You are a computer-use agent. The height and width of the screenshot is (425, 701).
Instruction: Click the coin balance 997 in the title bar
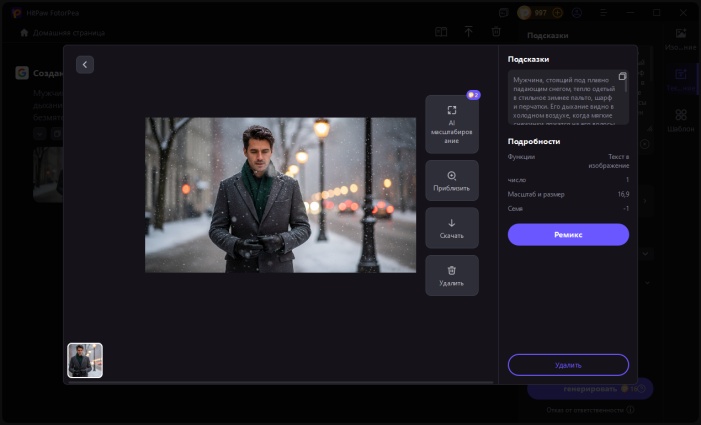tap(541, 13)
